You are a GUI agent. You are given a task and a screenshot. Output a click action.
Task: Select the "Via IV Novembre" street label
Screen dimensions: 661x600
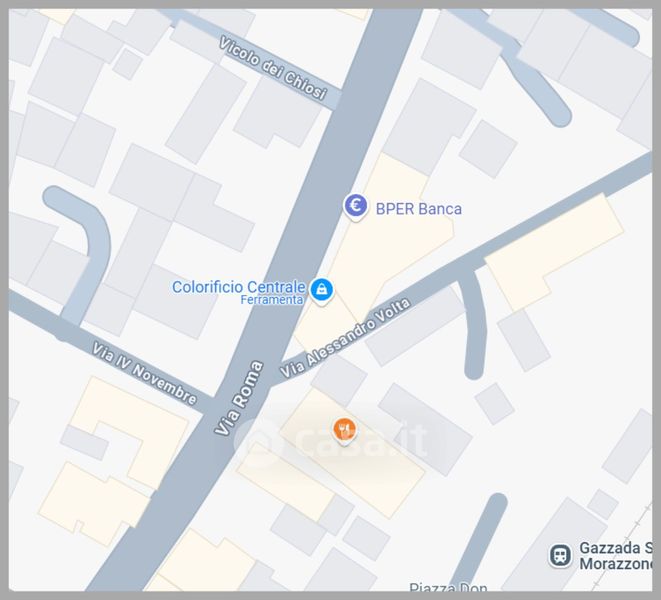[x=144, y=374]
